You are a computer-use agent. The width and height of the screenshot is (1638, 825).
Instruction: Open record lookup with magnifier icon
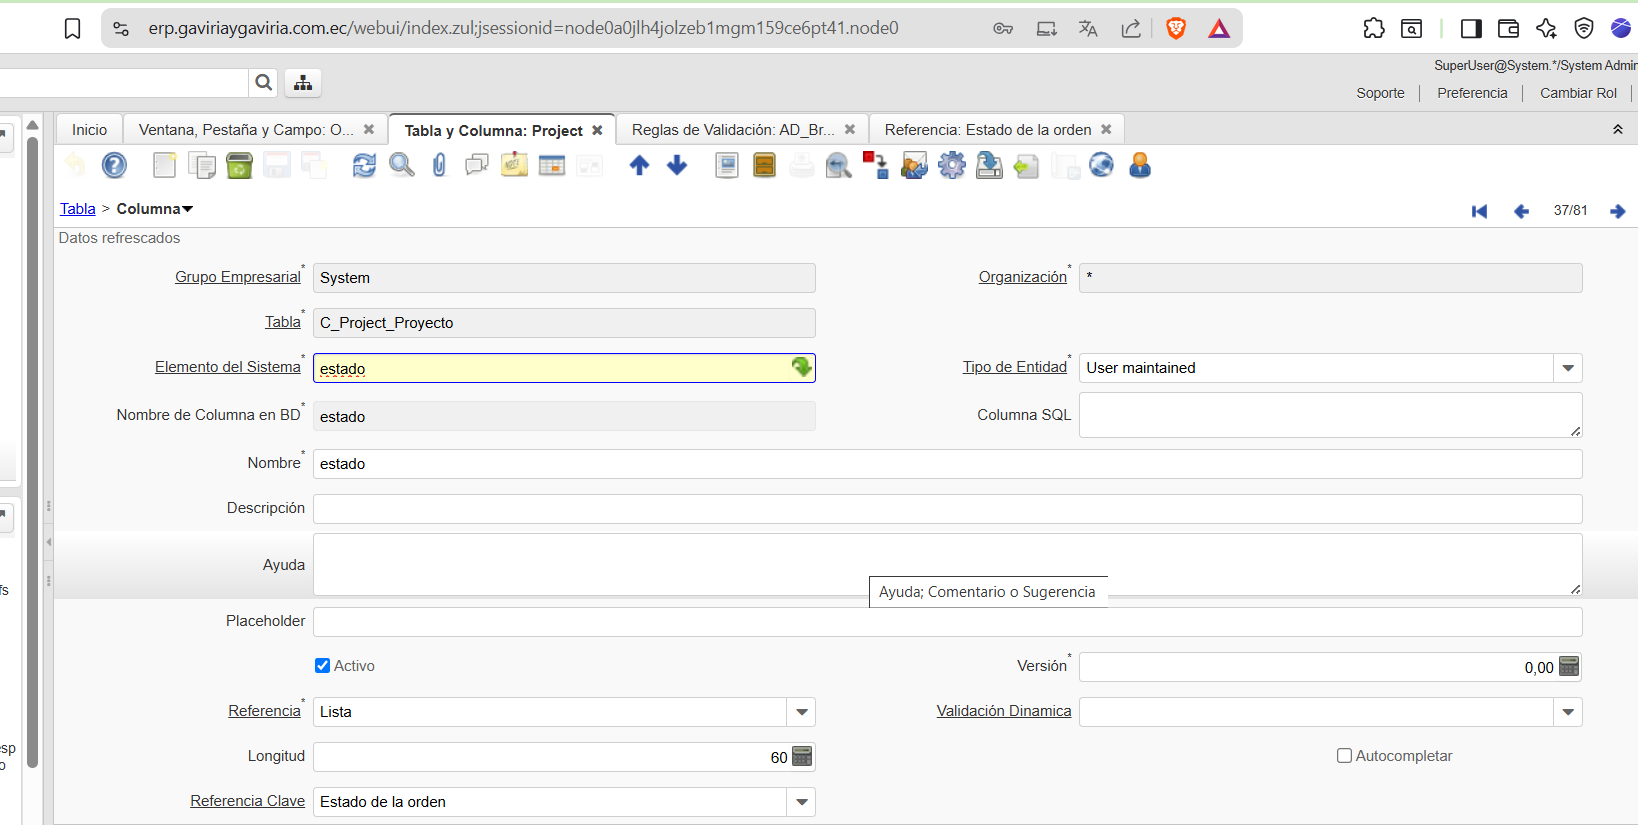click(x=401, y=165)
